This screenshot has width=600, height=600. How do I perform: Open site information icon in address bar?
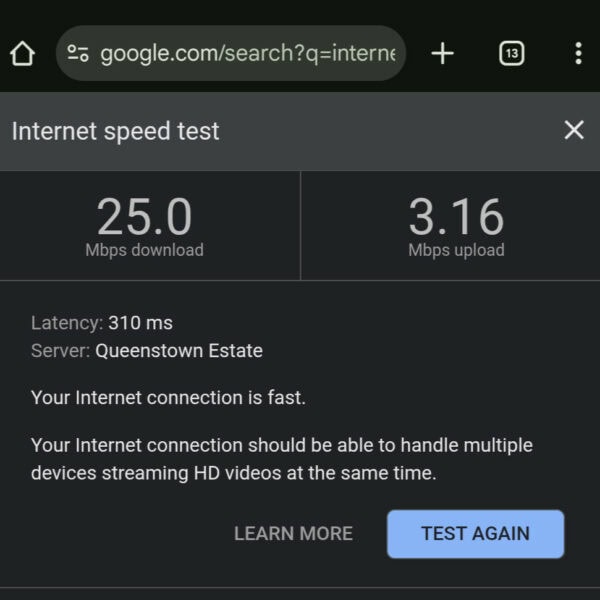click(x=78, y=54)
